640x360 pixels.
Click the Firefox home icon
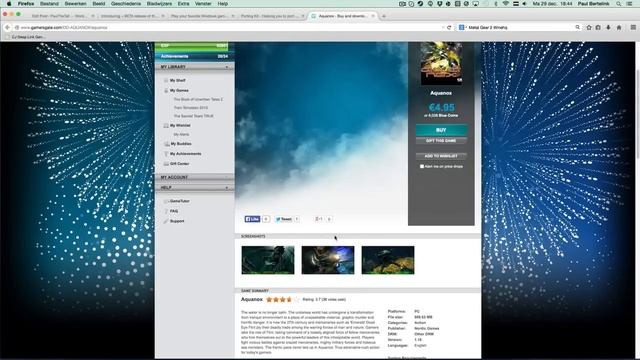(x=619, y=27)
